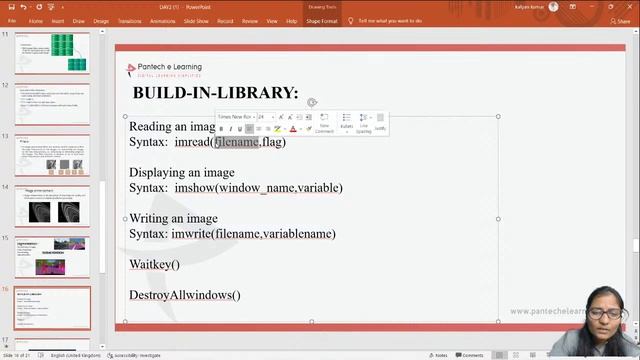Toggle underline in the mini toolbar
This screenshot has height=360, width=640.
[240, 129]
